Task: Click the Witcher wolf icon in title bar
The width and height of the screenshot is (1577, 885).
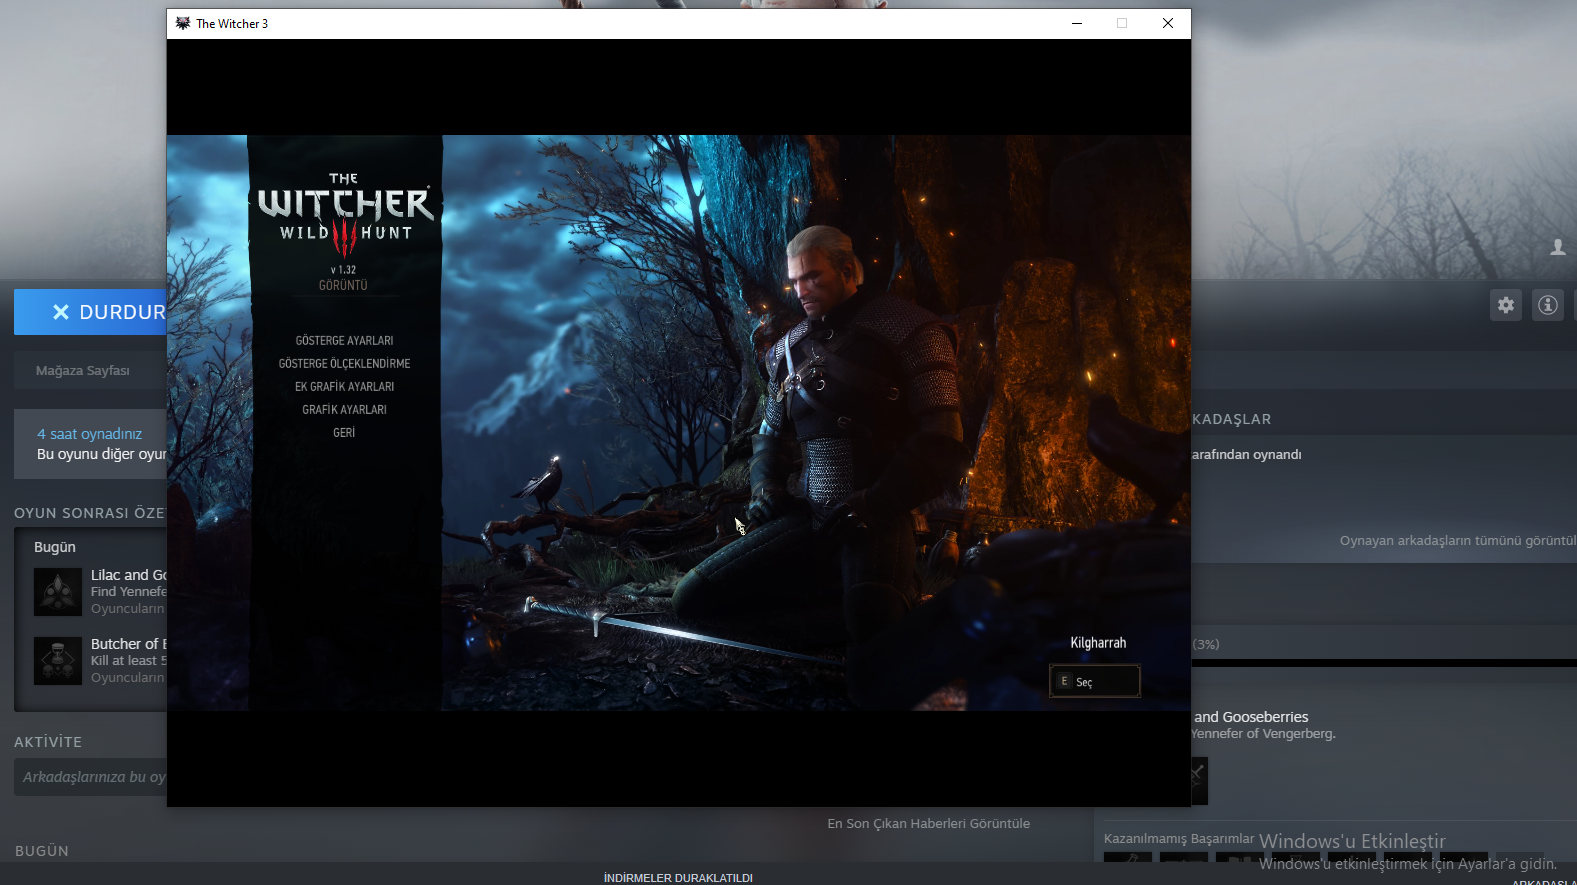Action: pyautogui.click(x=183, y=23)
